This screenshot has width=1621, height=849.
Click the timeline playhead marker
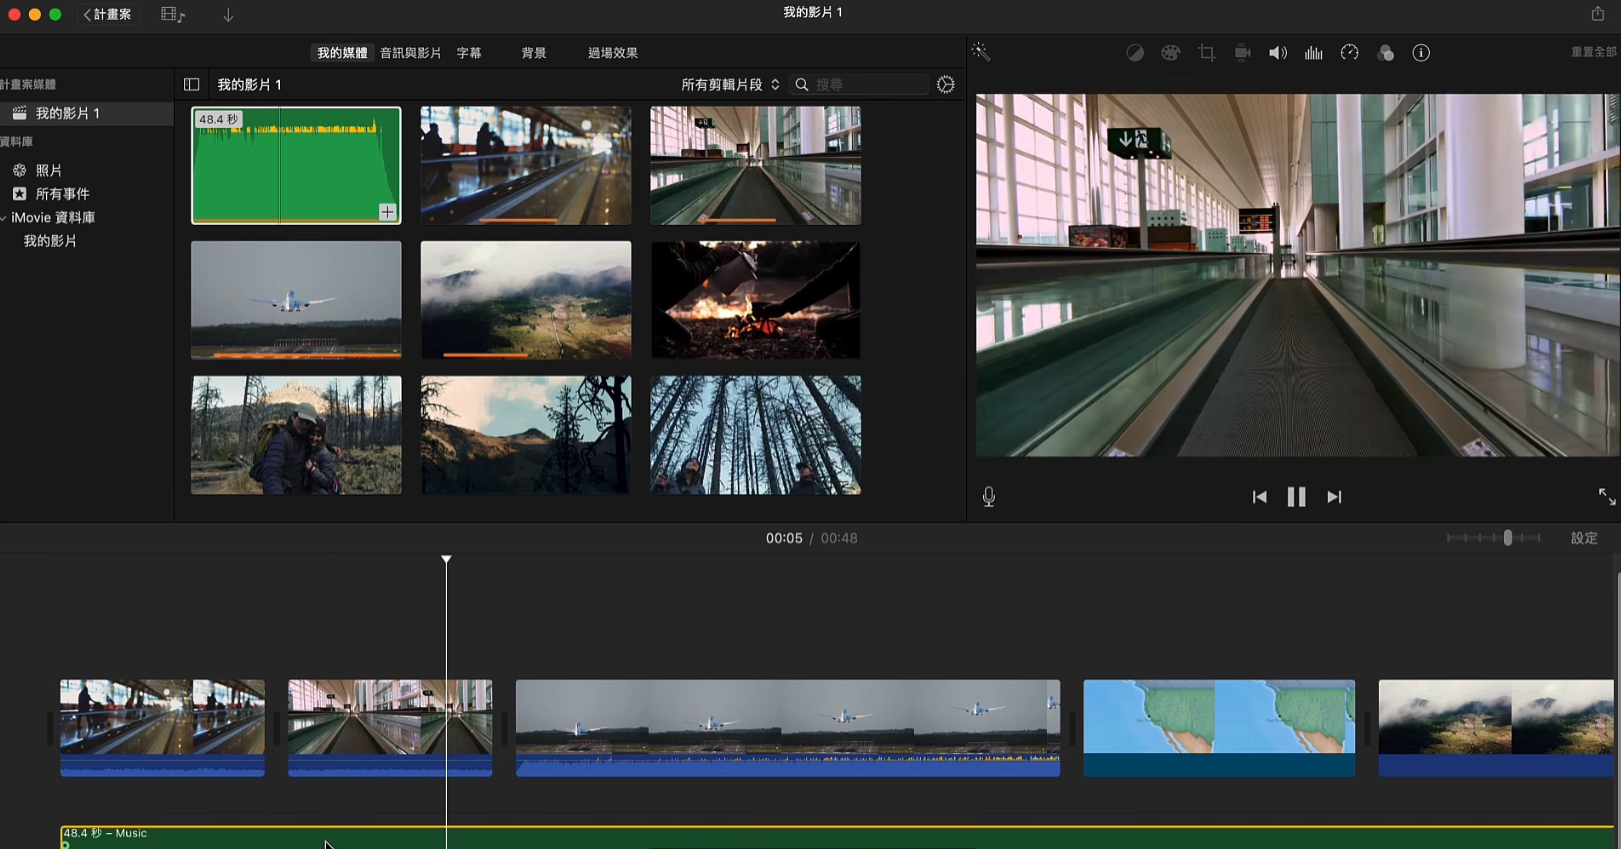pyautogui.click(x=446, y=559)
